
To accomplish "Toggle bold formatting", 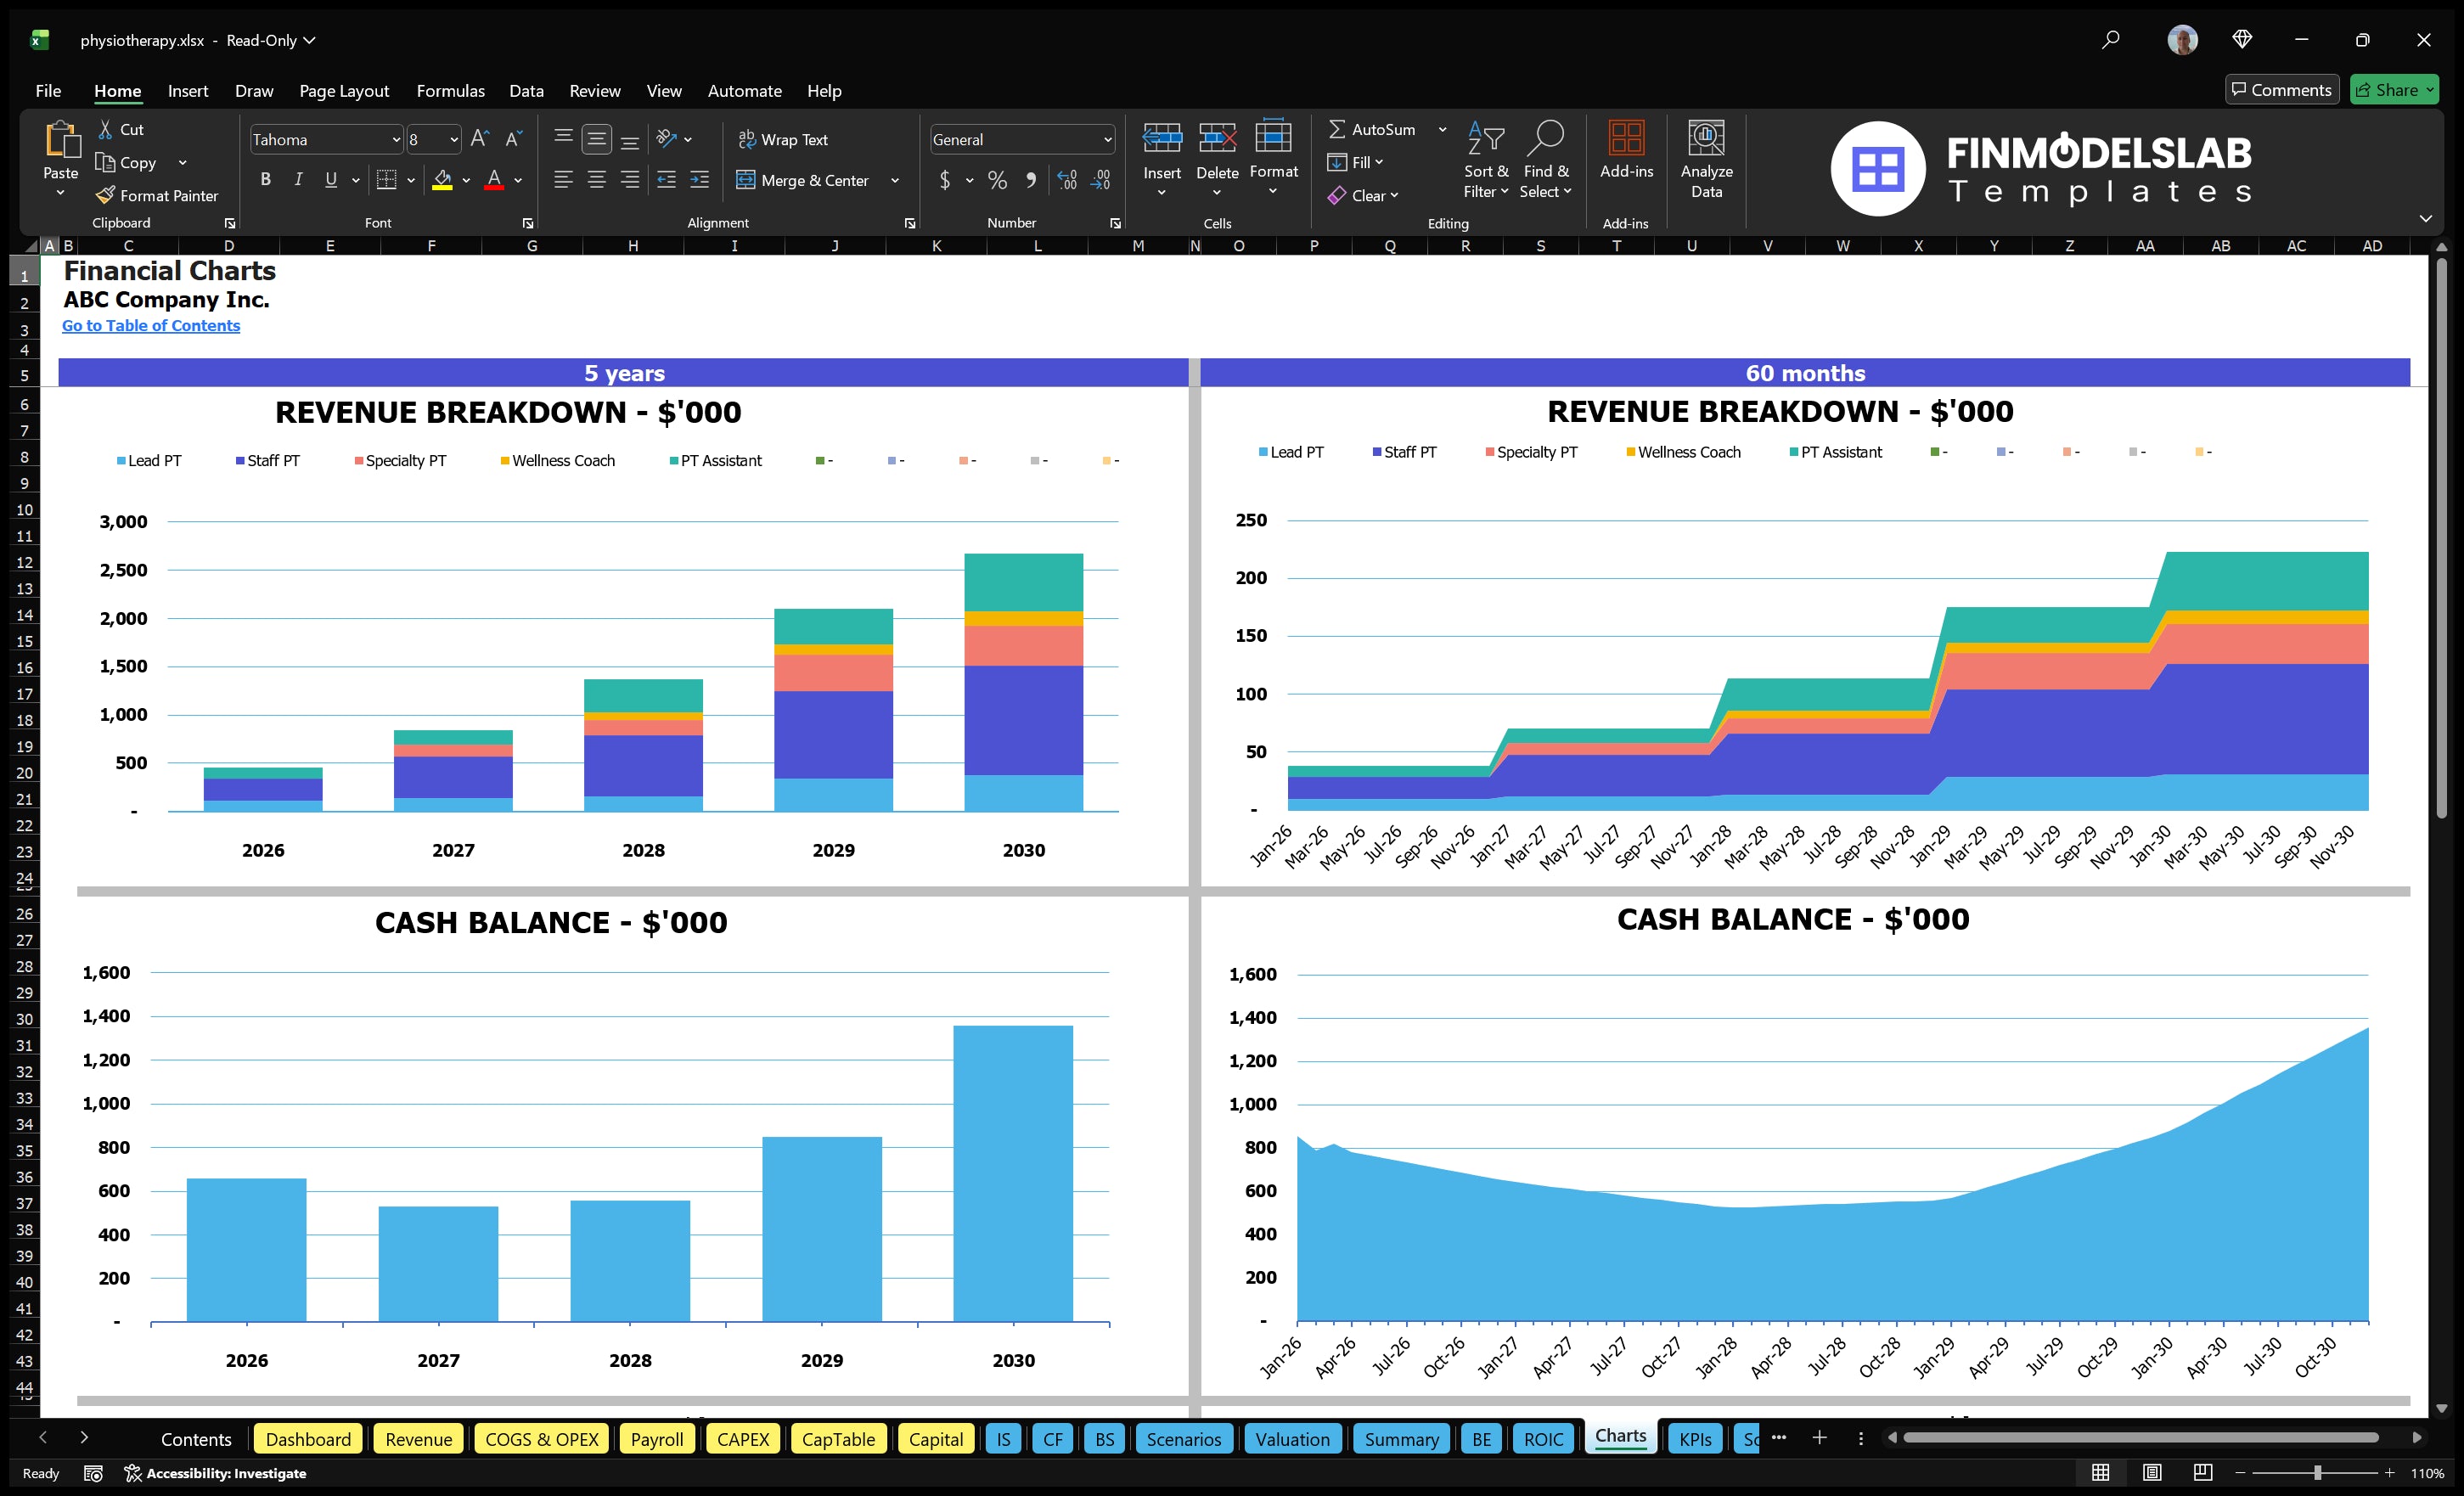I will pos(265,179).
